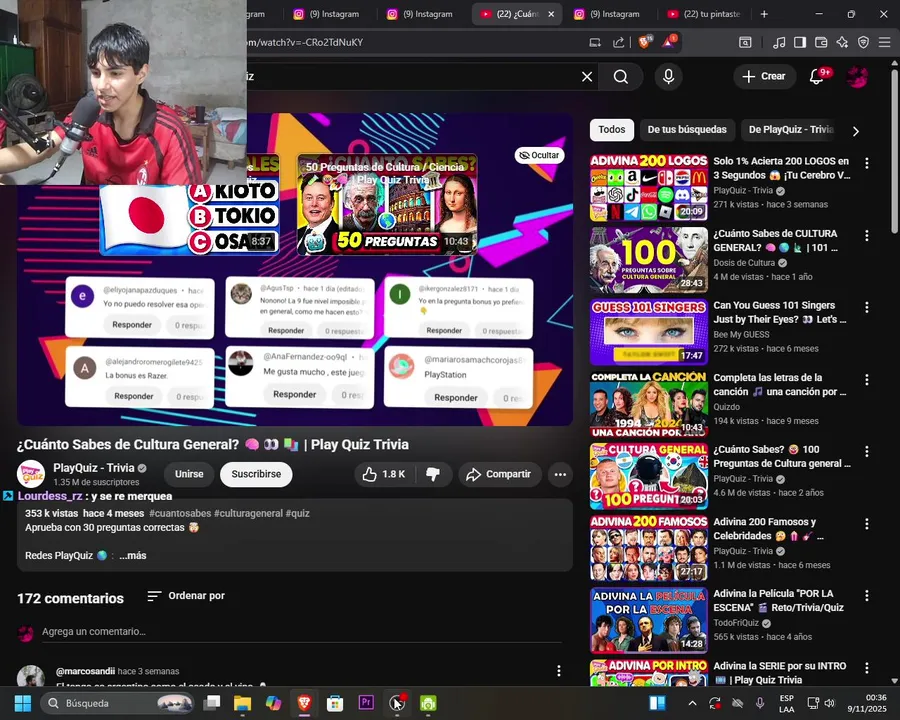This screenshot has width=900, height=720.
Task: Open Brave VPN shield icon
Action: tap(863, 42)
